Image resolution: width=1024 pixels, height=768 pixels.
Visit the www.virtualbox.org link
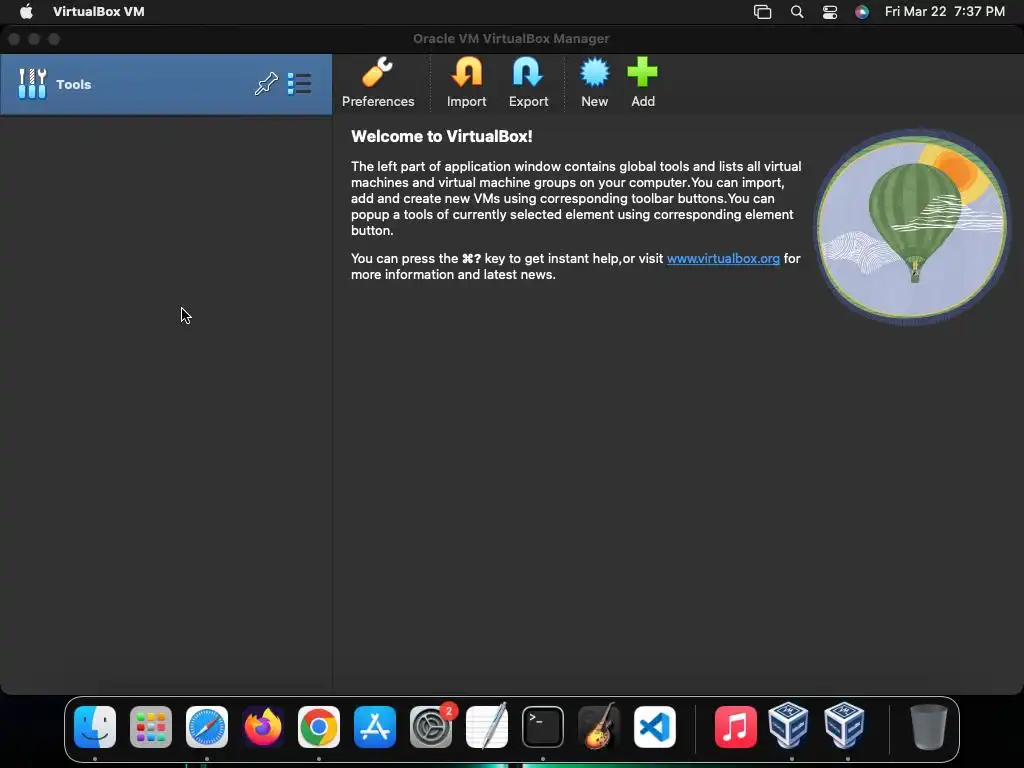(723, 259)
